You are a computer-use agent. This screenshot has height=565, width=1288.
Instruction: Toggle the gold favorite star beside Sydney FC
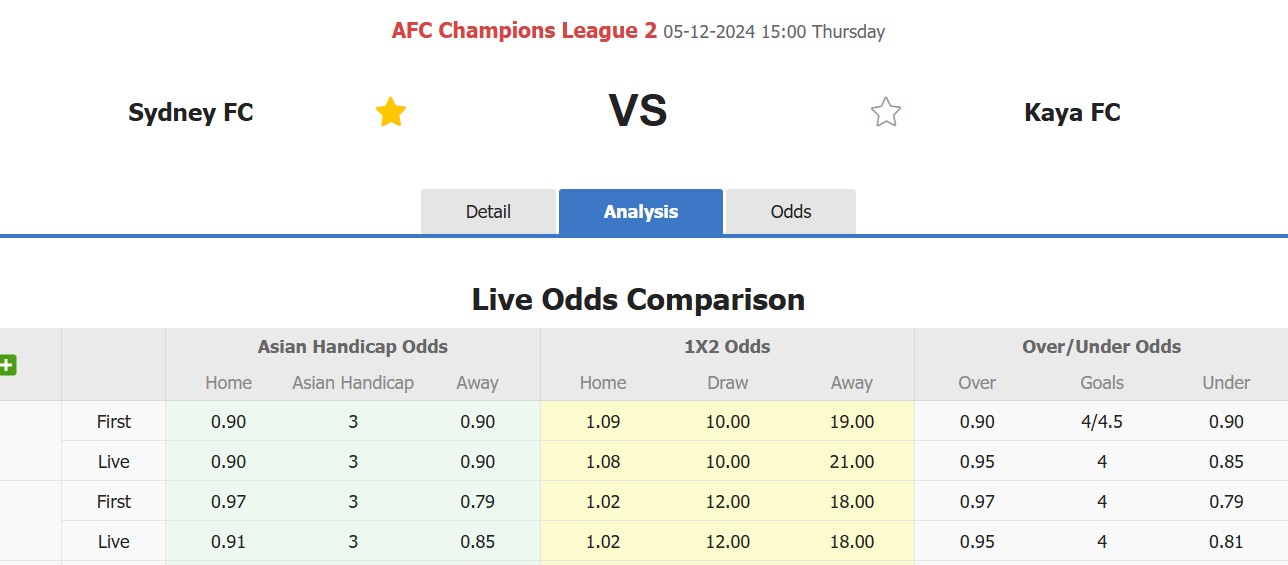390,112
